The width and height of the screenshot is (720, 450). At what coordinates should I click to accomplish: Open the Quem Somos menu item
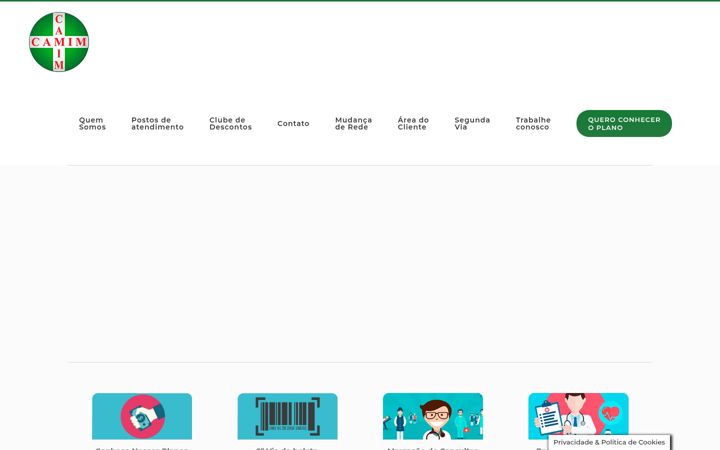pos(92,124)
